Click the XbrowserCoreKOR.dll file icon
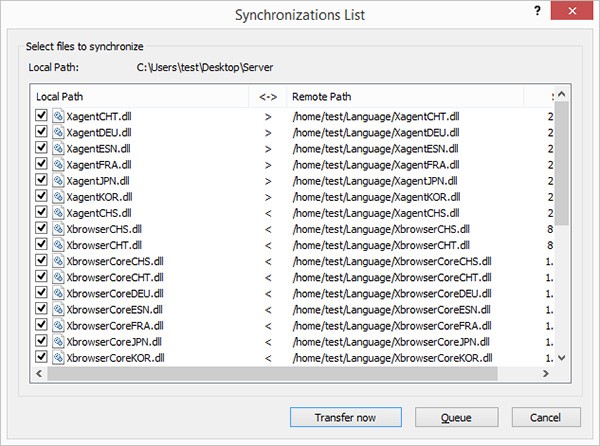Image resolution: width=600 pixels, height=446 pixels. click(57, 357)
